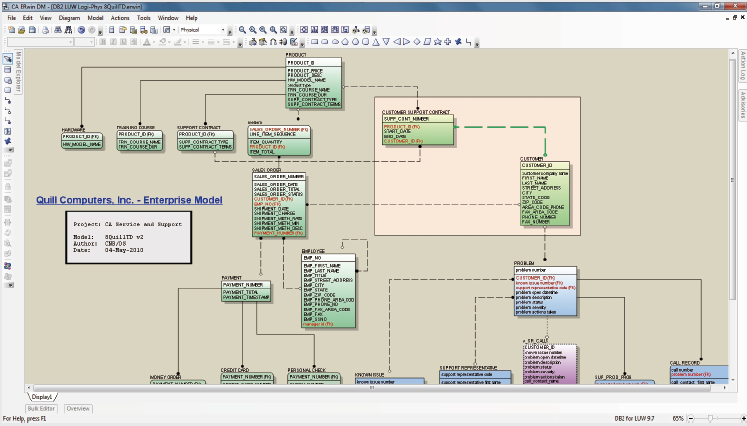Pick the rectangle drawing shape tool
Image resolution: width=747 pixels, height=426 pixels.
pos(314,42)
